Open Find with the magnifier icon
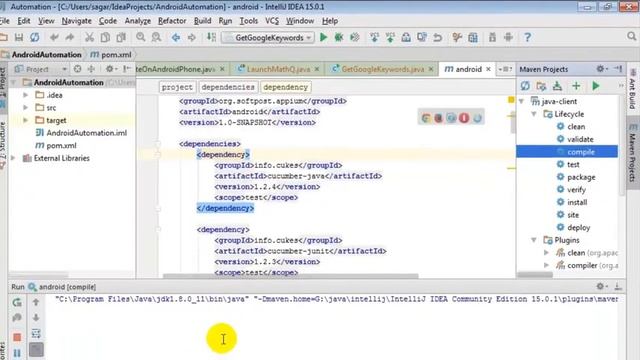Viewport: 640px width, 360px height. pyautogui.click(x=140, y=38)
